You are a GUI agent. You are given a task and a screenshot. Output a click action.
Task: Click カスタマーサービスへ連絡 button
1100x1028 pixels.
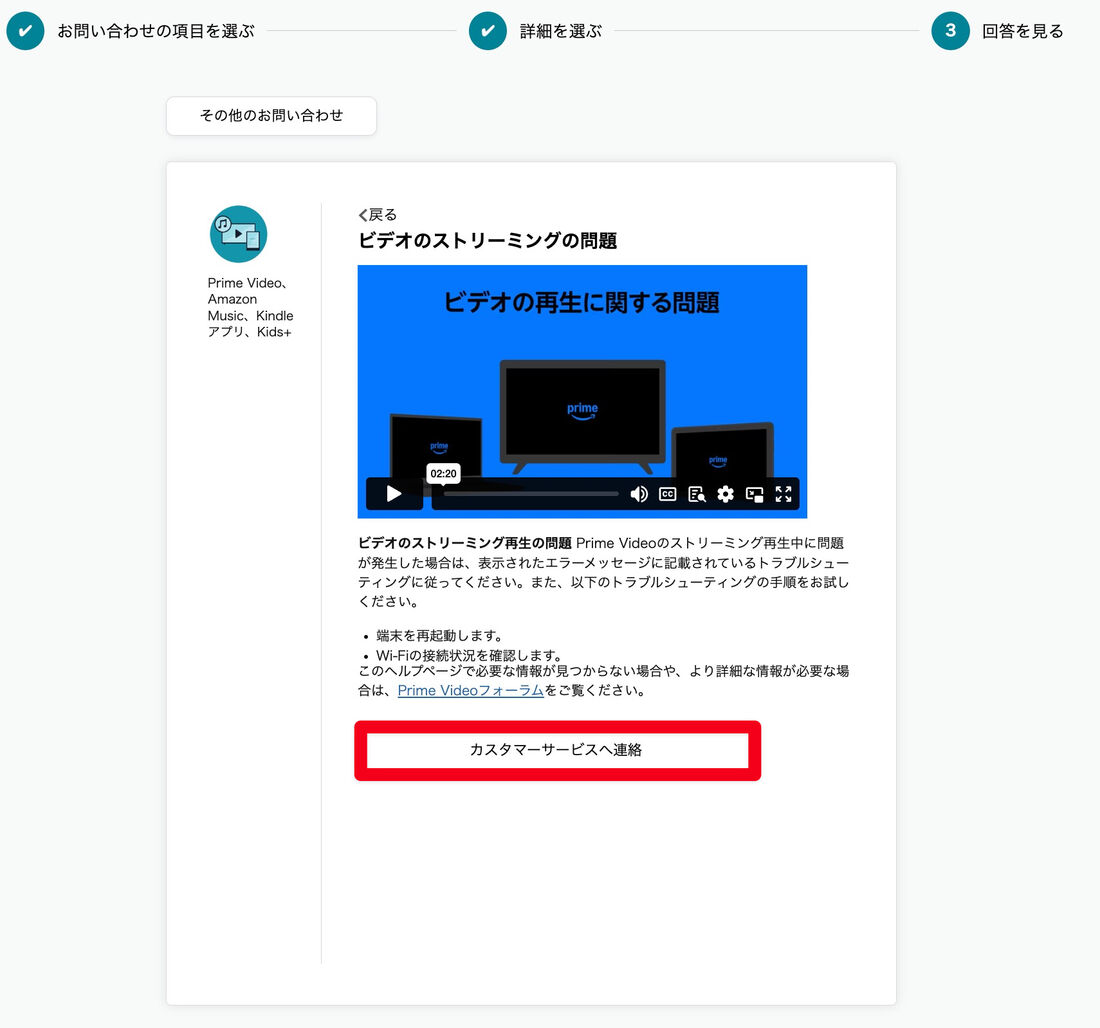558,750
